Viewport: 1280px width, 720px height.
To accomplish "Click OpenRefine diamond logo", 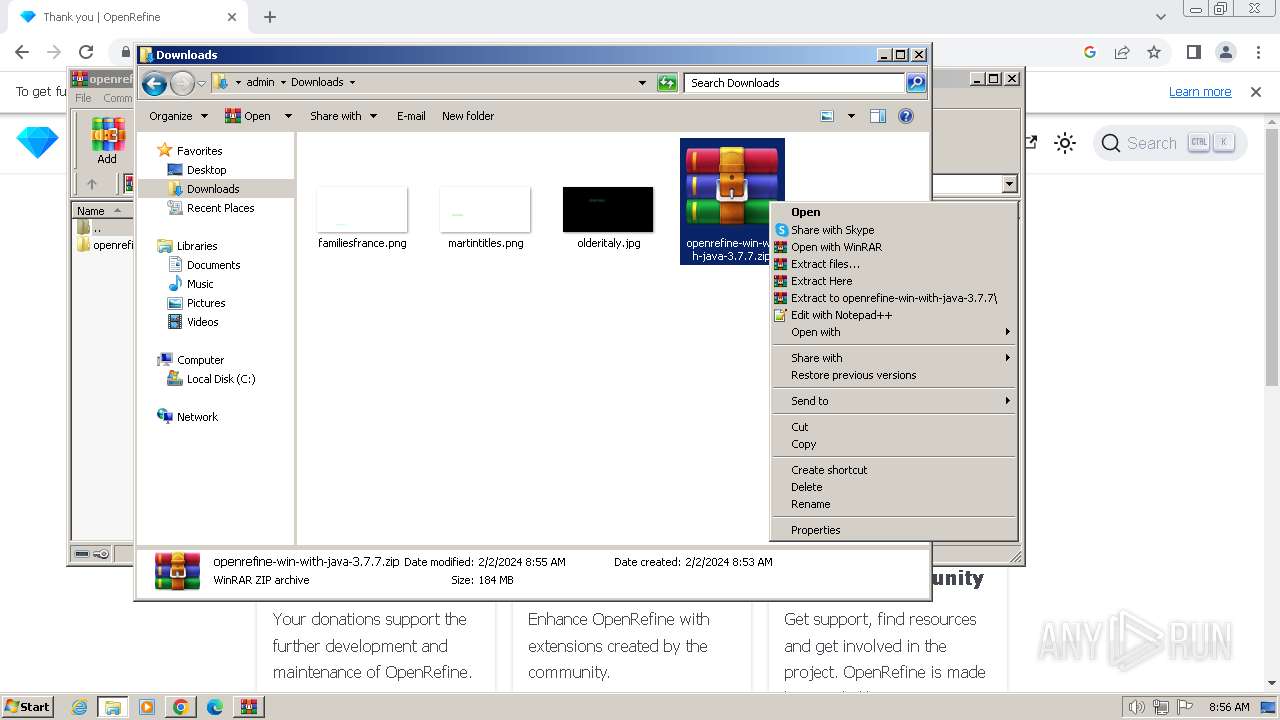I will pyautogui.click(x=37, y=143).
